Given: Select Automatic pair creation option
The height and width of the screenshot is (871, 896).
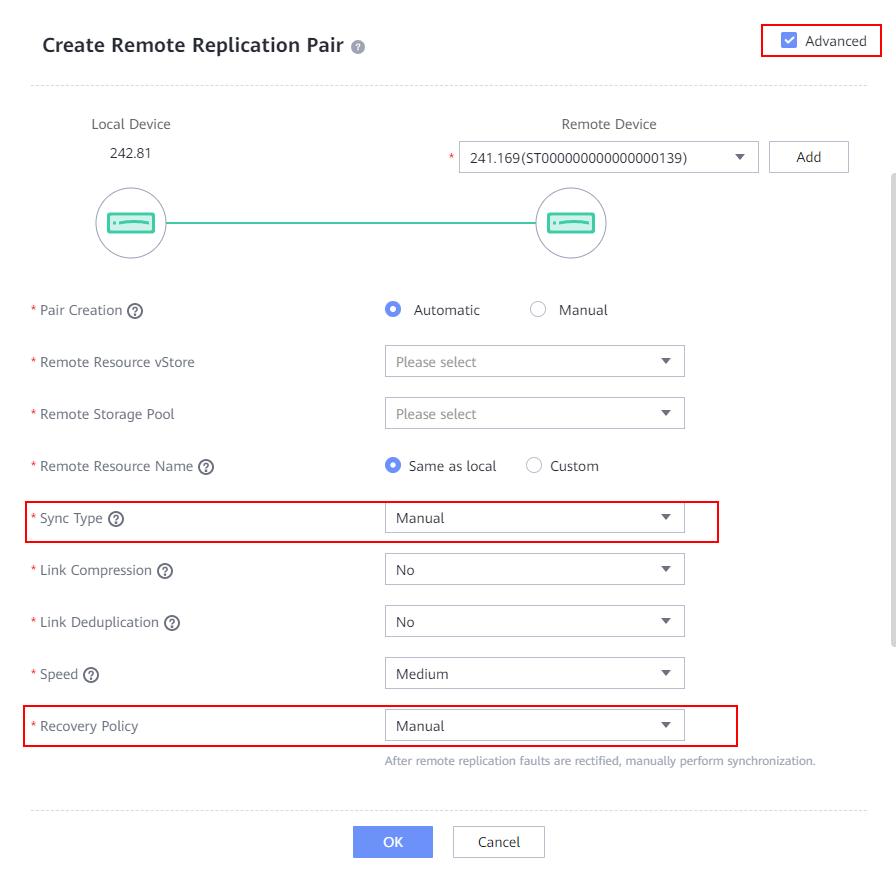Looking at the screenshot, I should [x=393, y=310].
